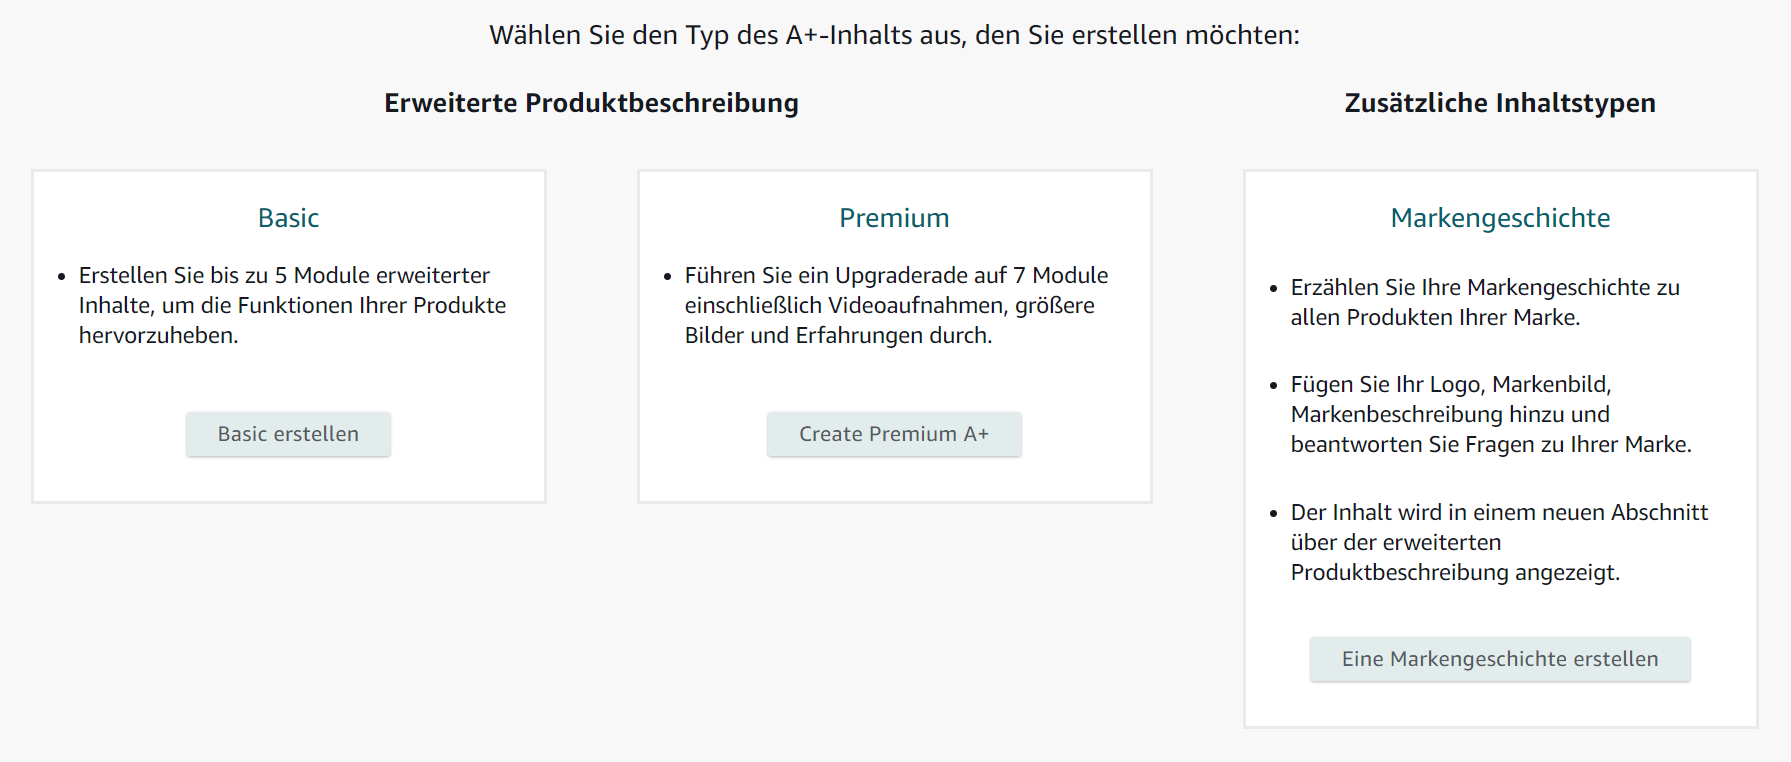Click the bullet dot before Erzählen Sie
1791x762 pixels.
[1274, 288]
